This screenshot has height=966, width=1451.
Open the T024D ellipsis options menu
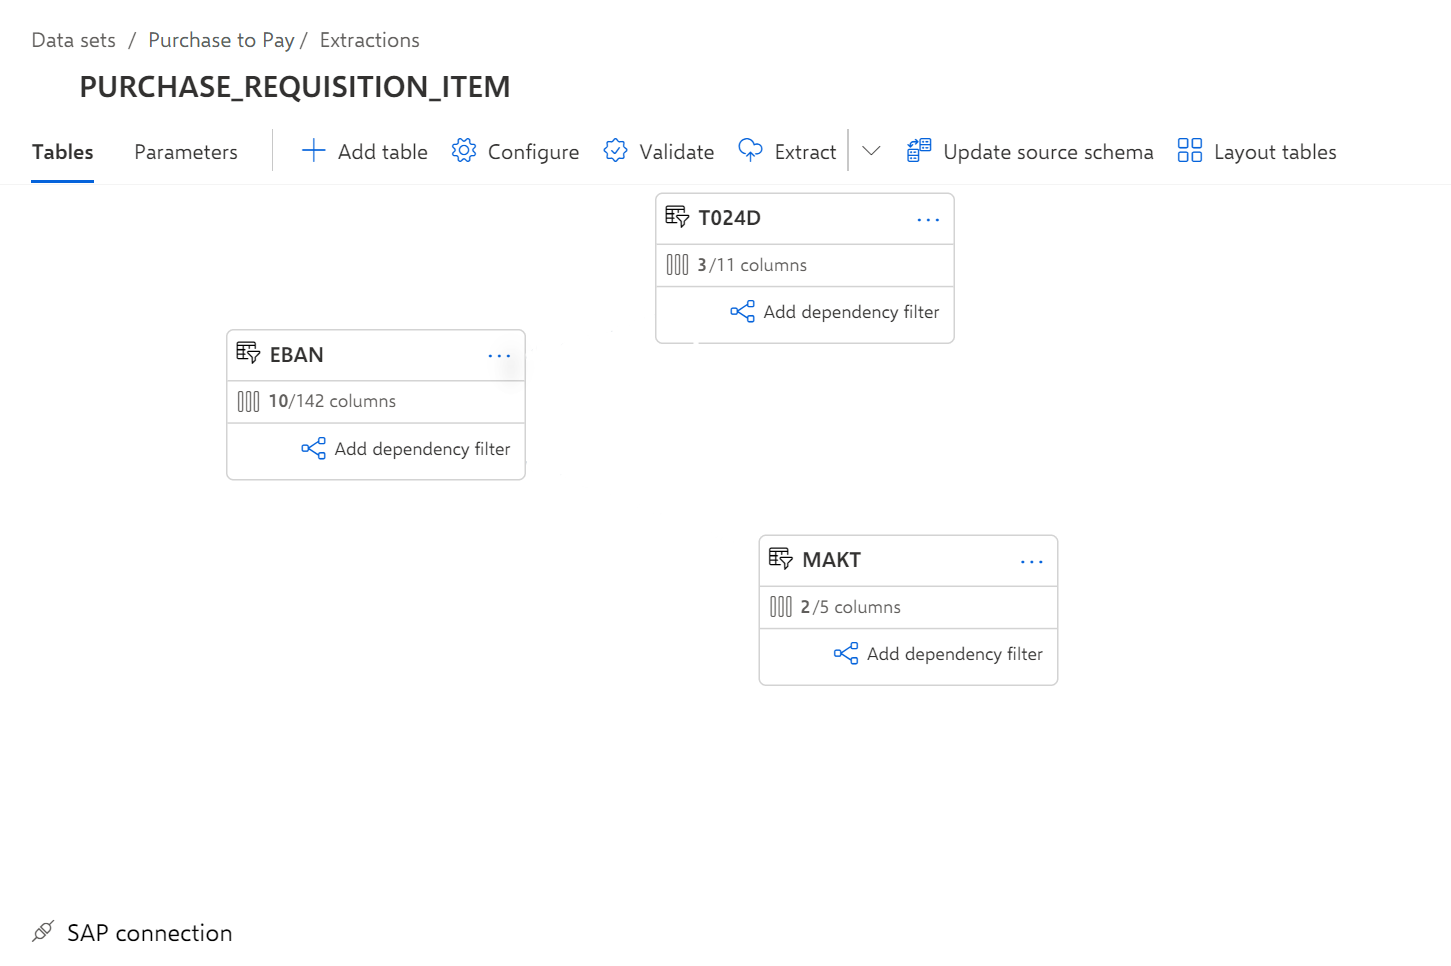coord(928,219)
